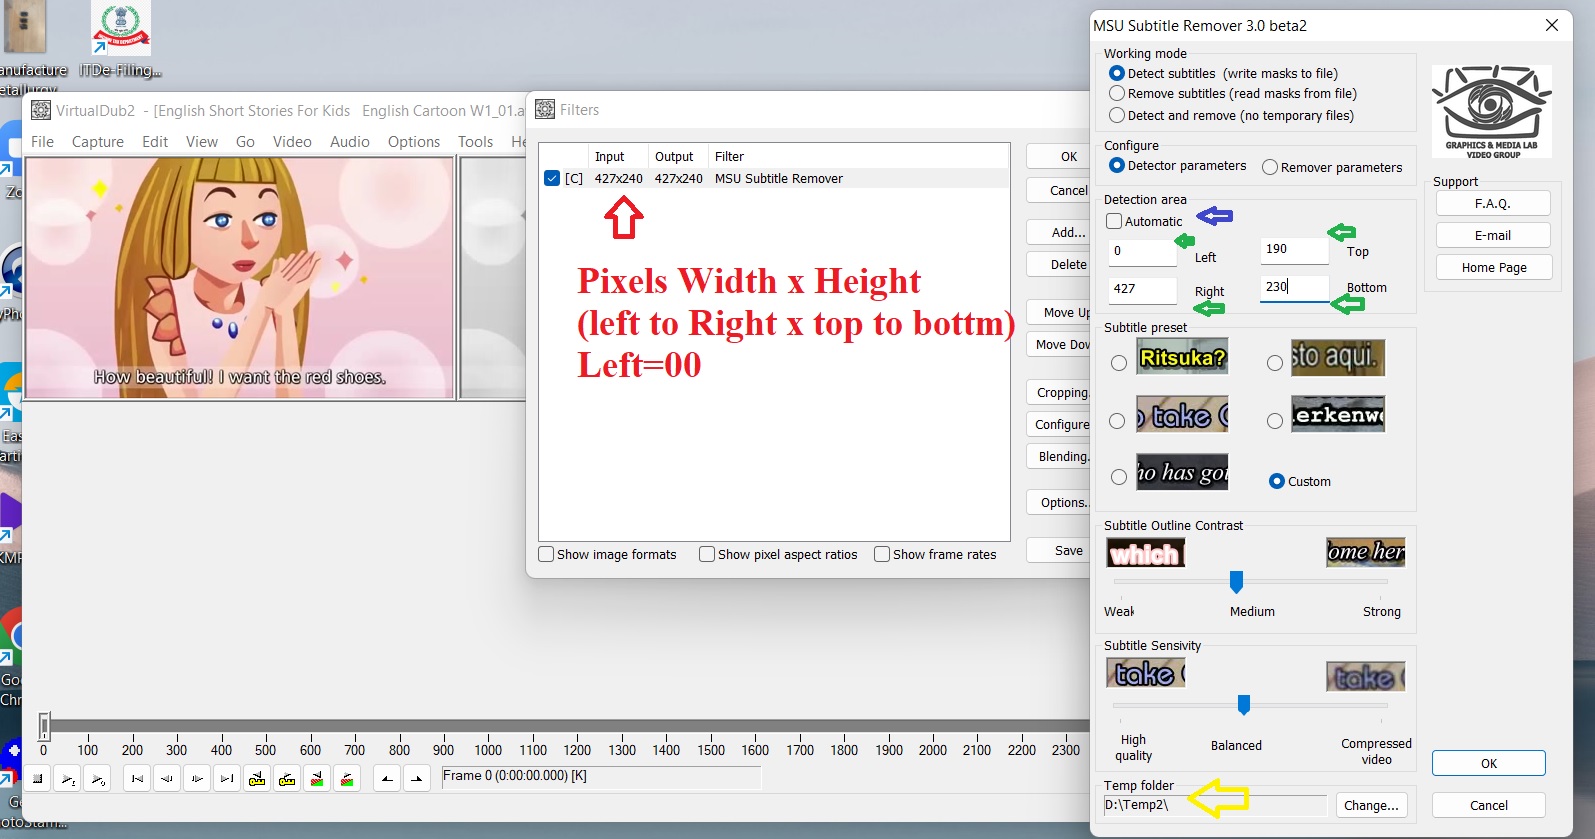Open the F.A.Q. support button

1493,203
